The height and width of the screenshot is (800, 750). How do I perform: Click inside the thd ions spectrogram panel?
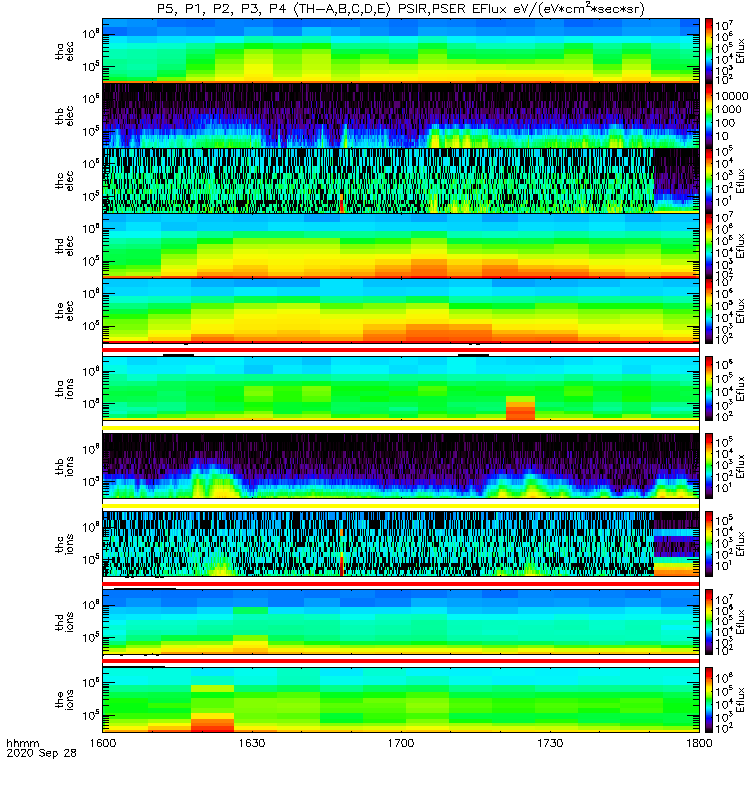click(401, 622)
